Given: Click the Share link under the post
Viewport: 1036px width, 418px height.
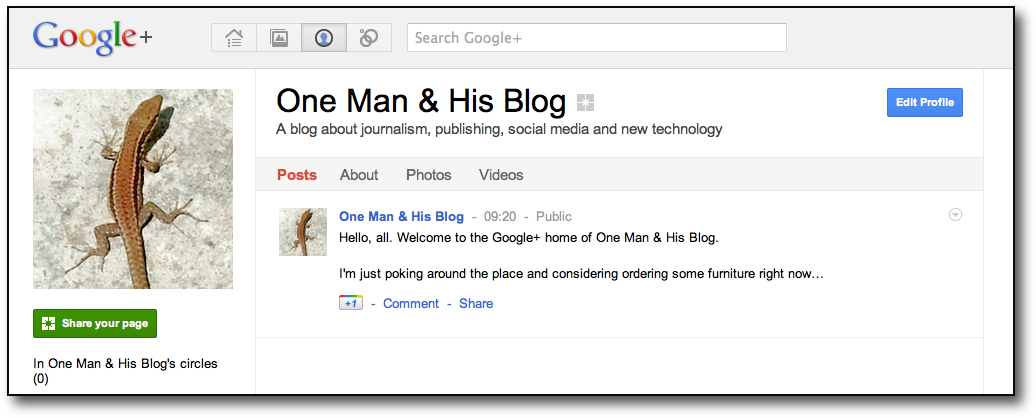Looking at the screenshot, I should [476, 304].
